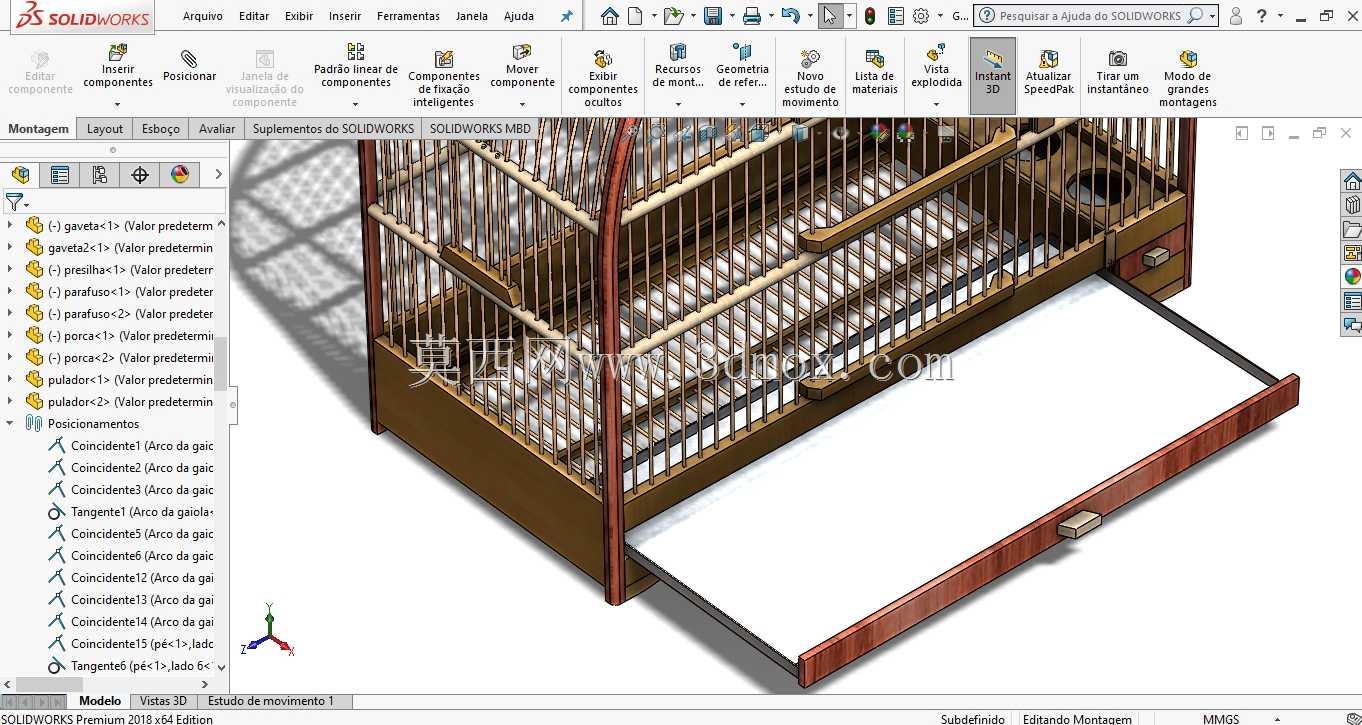Open Vistas 3D bottom tab
Image resolution: width=1362 pixels, height=725 pixels.
163,701
